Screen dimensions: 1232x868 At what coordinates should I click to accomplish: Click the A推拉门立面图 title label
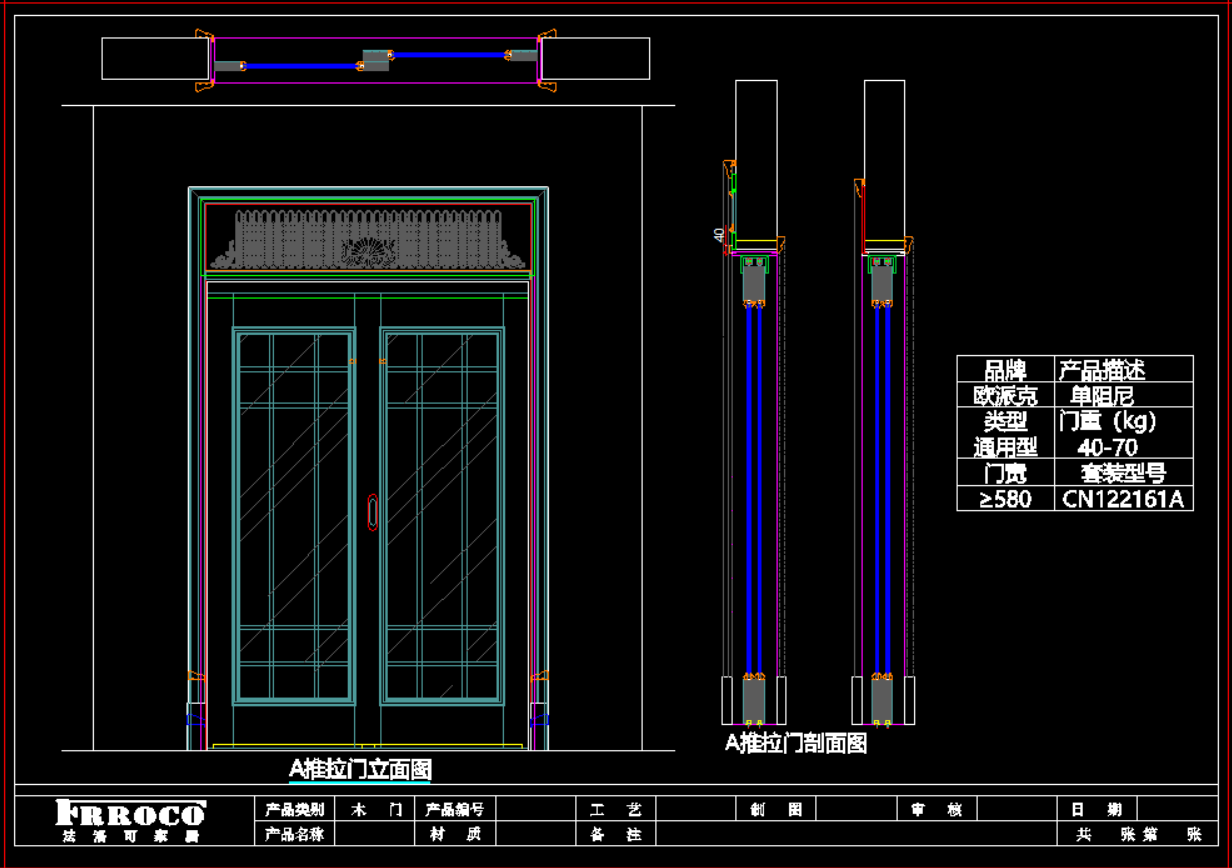tap(360, 768)
